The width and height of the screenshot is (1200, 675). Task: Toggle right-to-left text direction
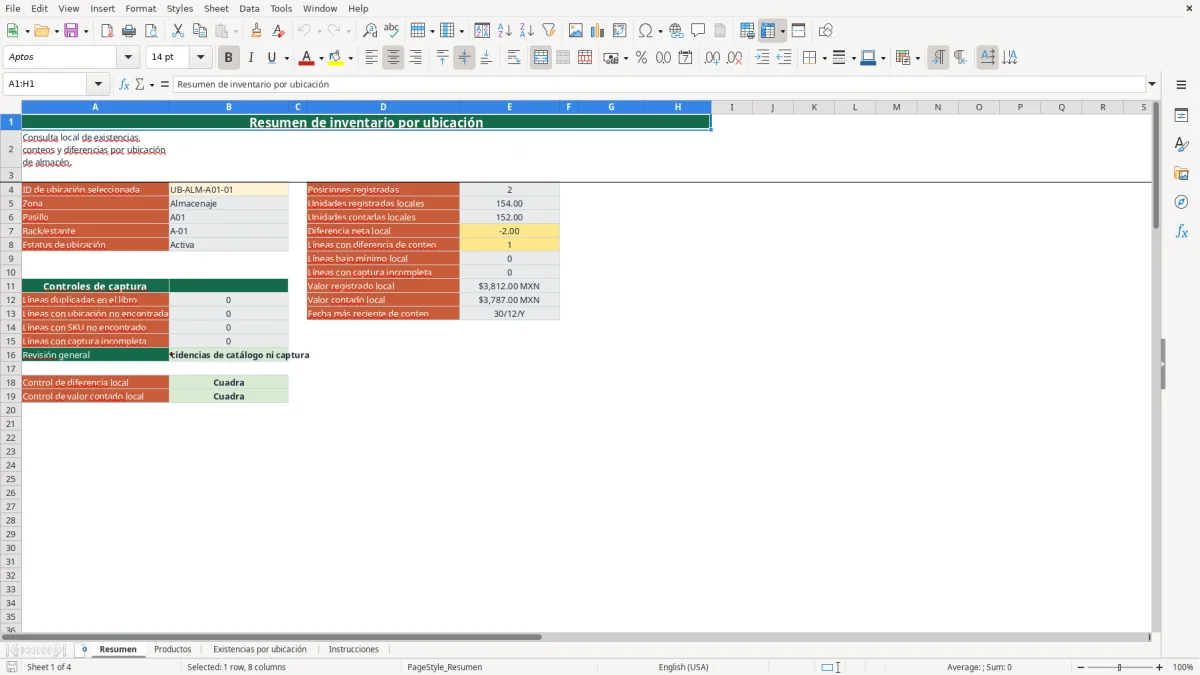pyautogui.click(x=960, y=58)
